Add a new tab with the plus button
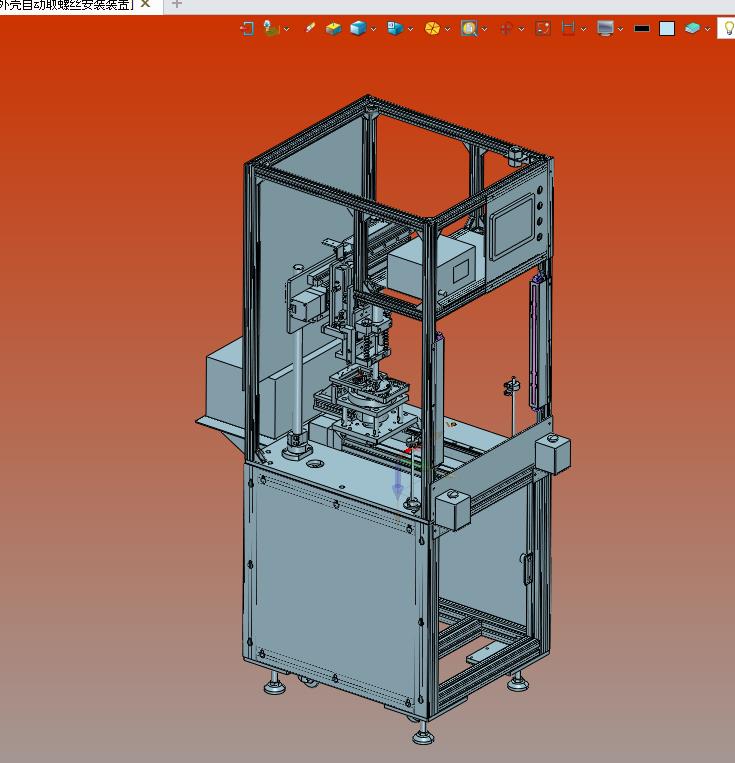 [177, 4]
